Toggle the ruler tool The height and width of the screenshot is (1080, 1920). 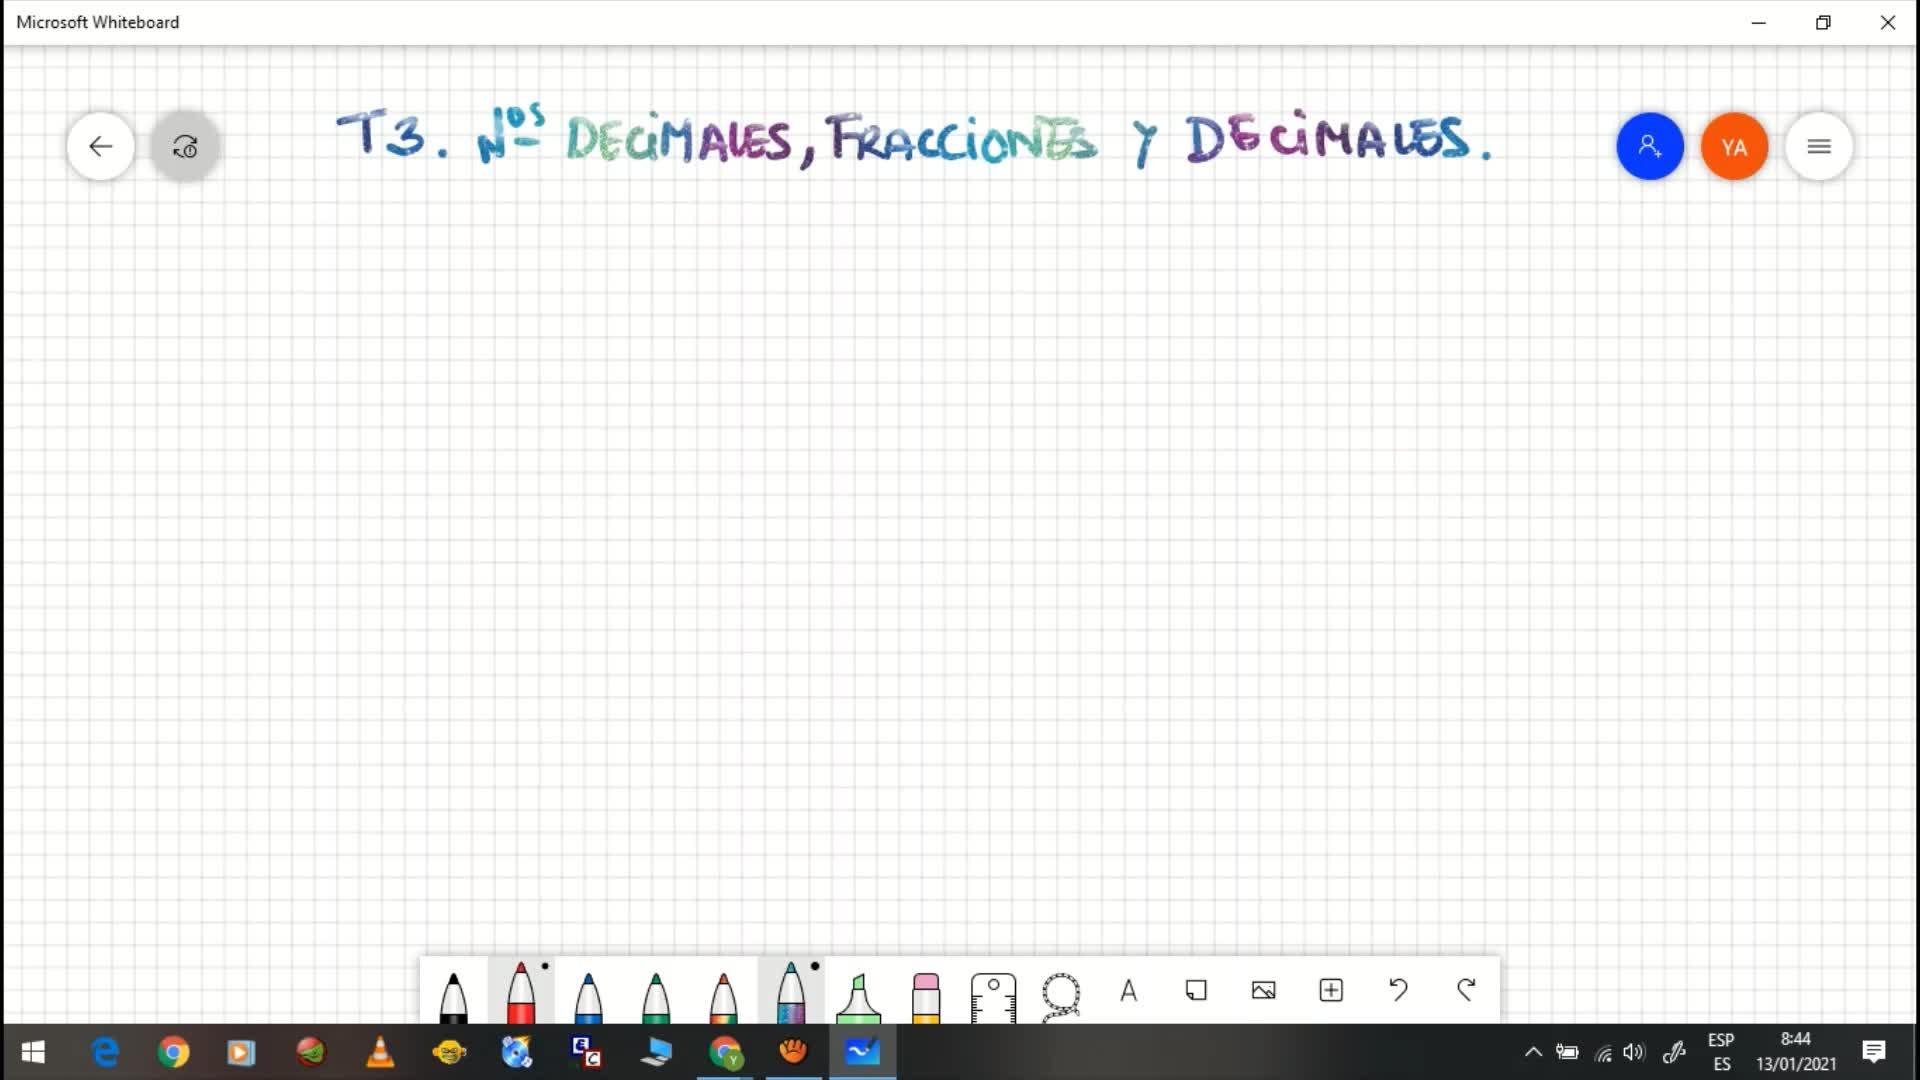point(993,996)
